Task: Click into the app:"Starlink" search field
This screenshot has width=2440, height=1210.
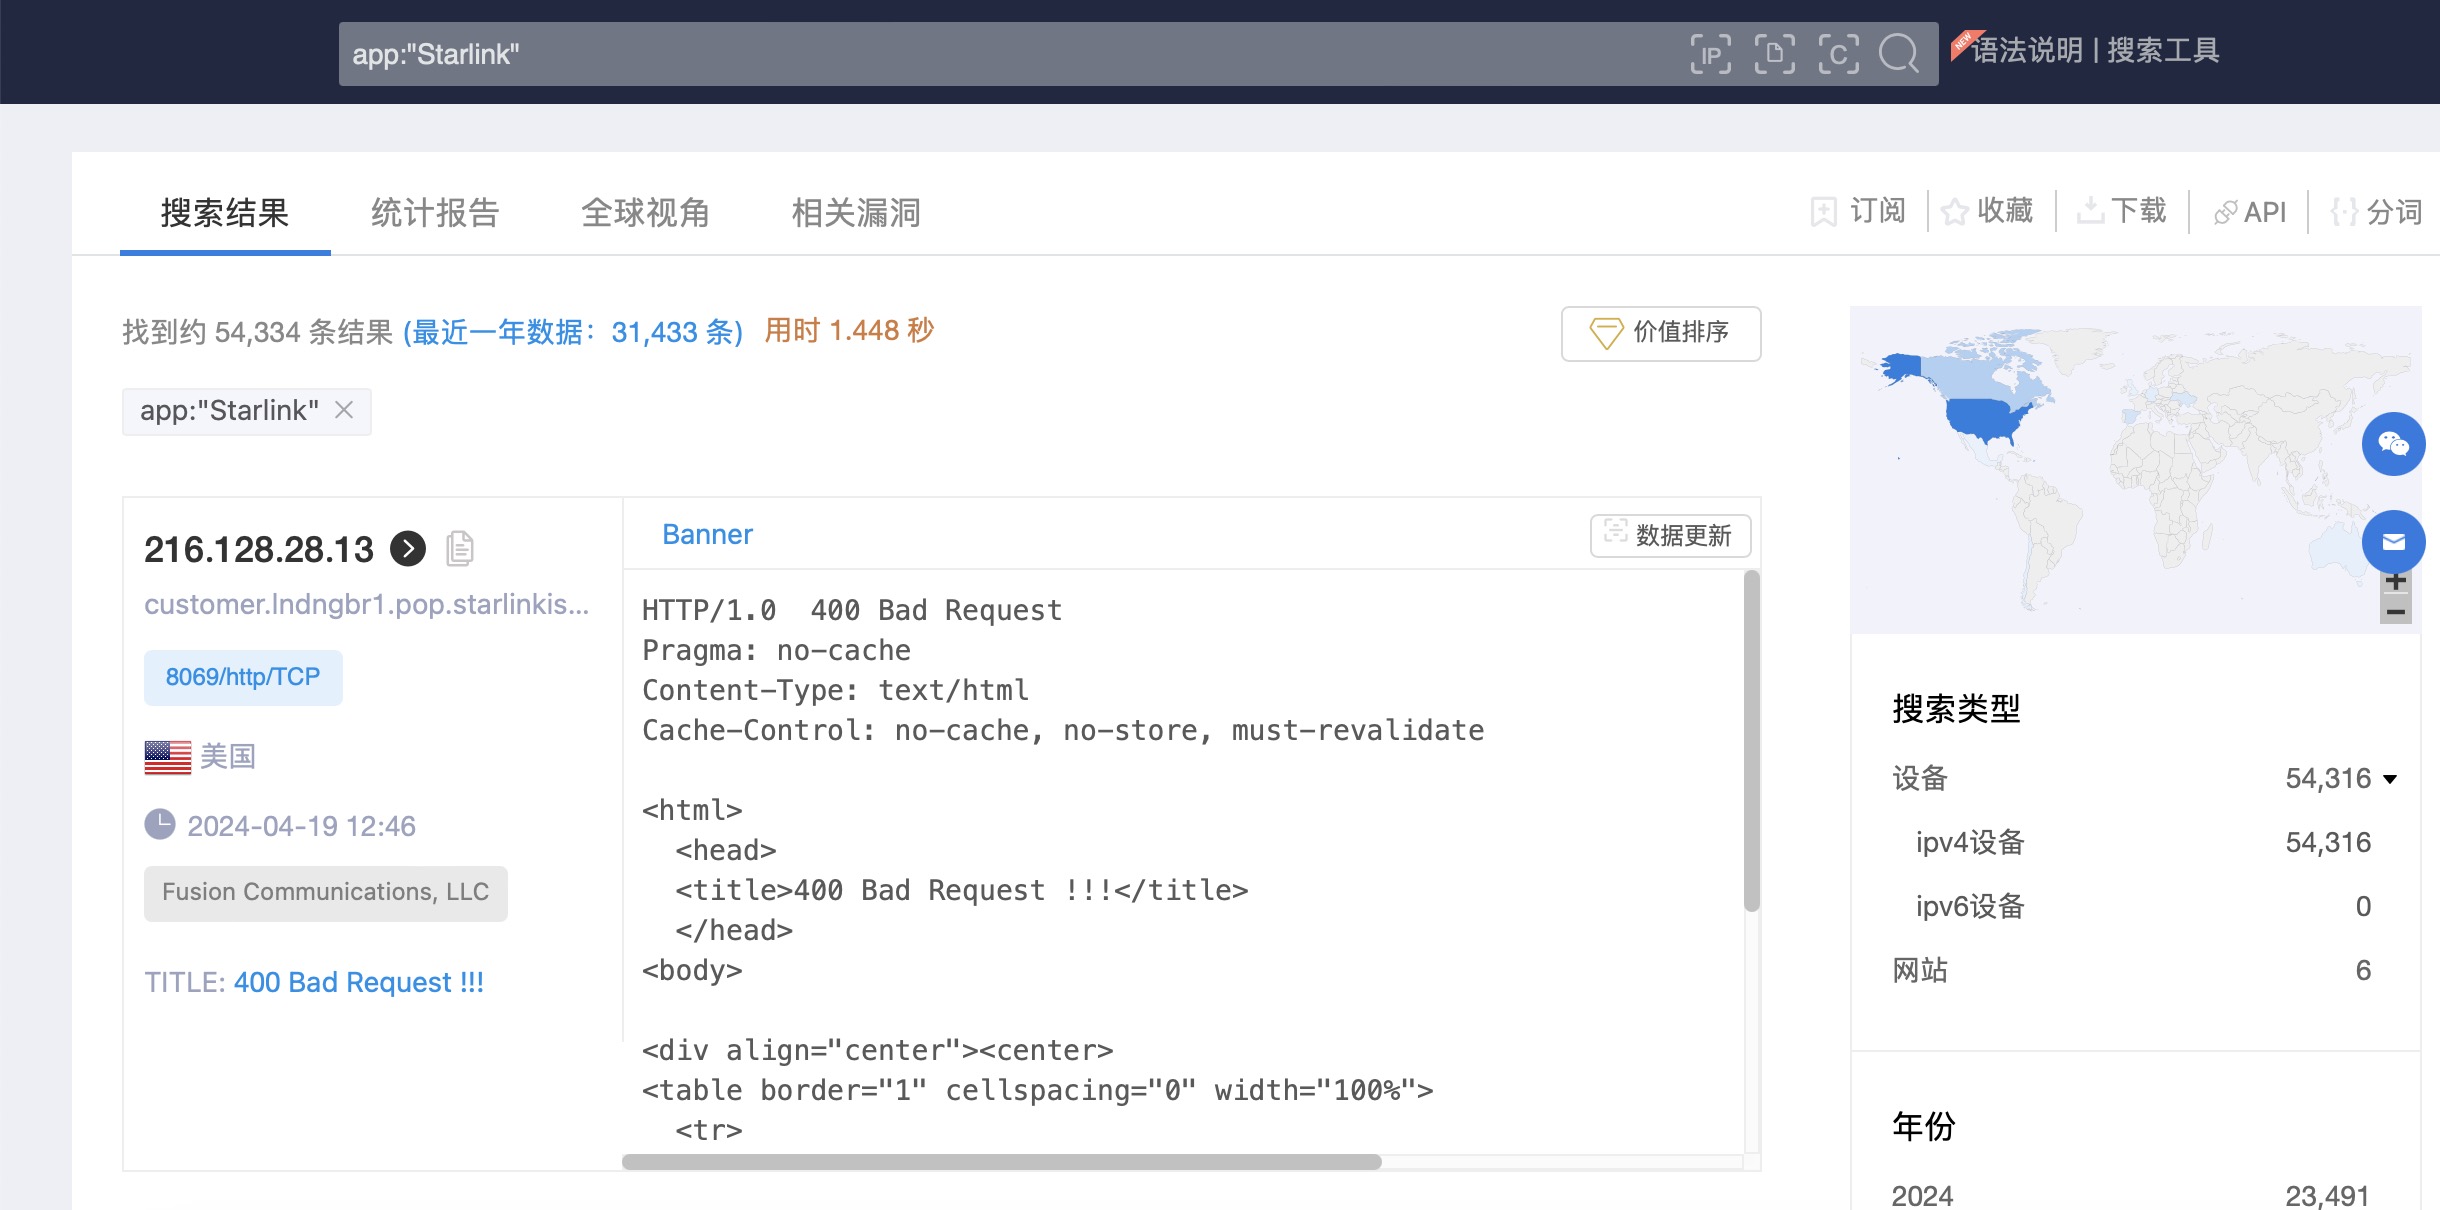Action: [1000, 54]
